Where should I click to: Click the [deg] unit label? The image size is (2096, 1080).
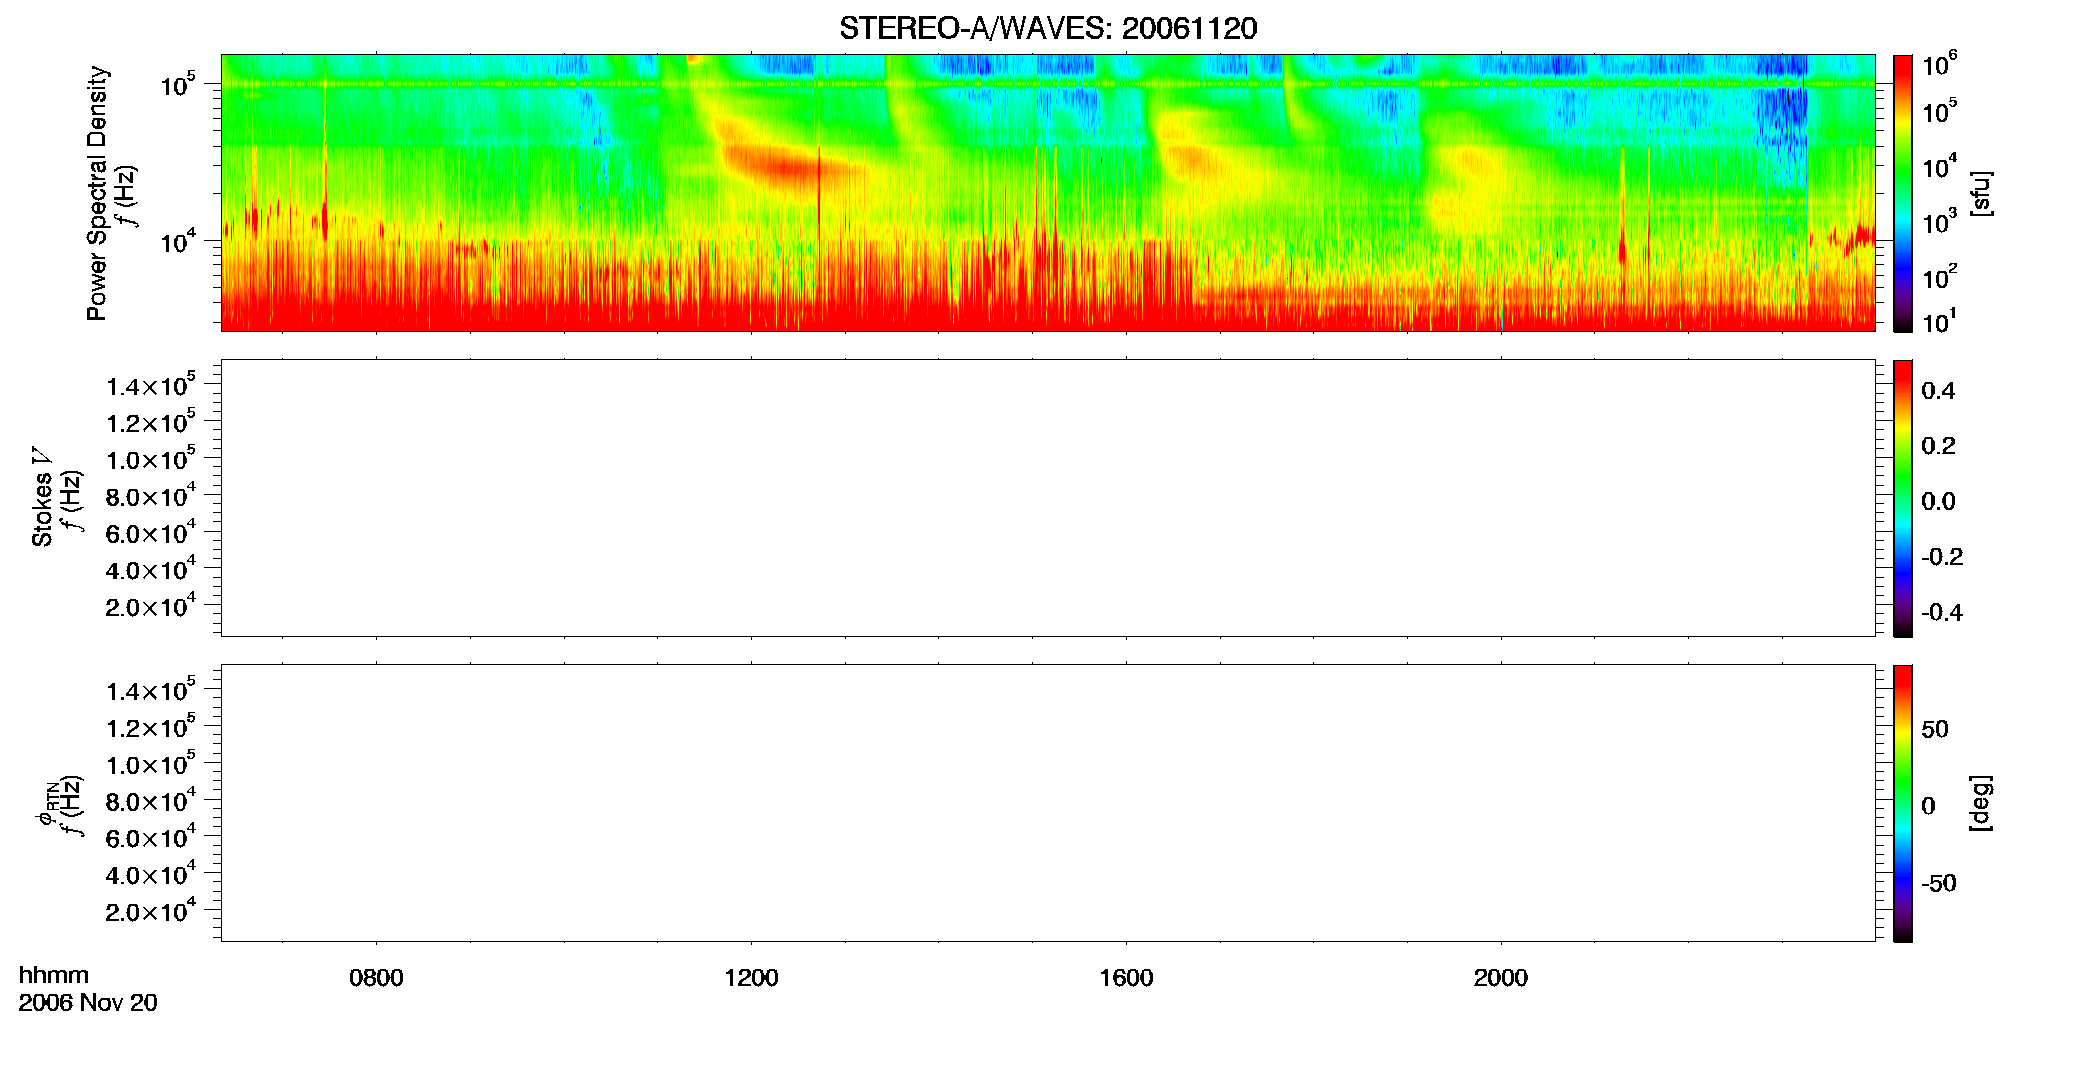tap(1981, 803)
